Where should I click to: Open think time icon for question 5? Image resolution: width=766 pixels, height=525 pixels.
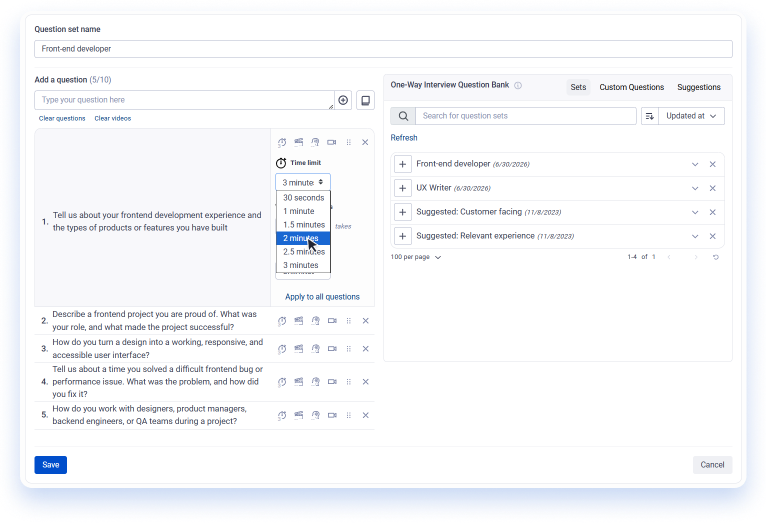316,415
